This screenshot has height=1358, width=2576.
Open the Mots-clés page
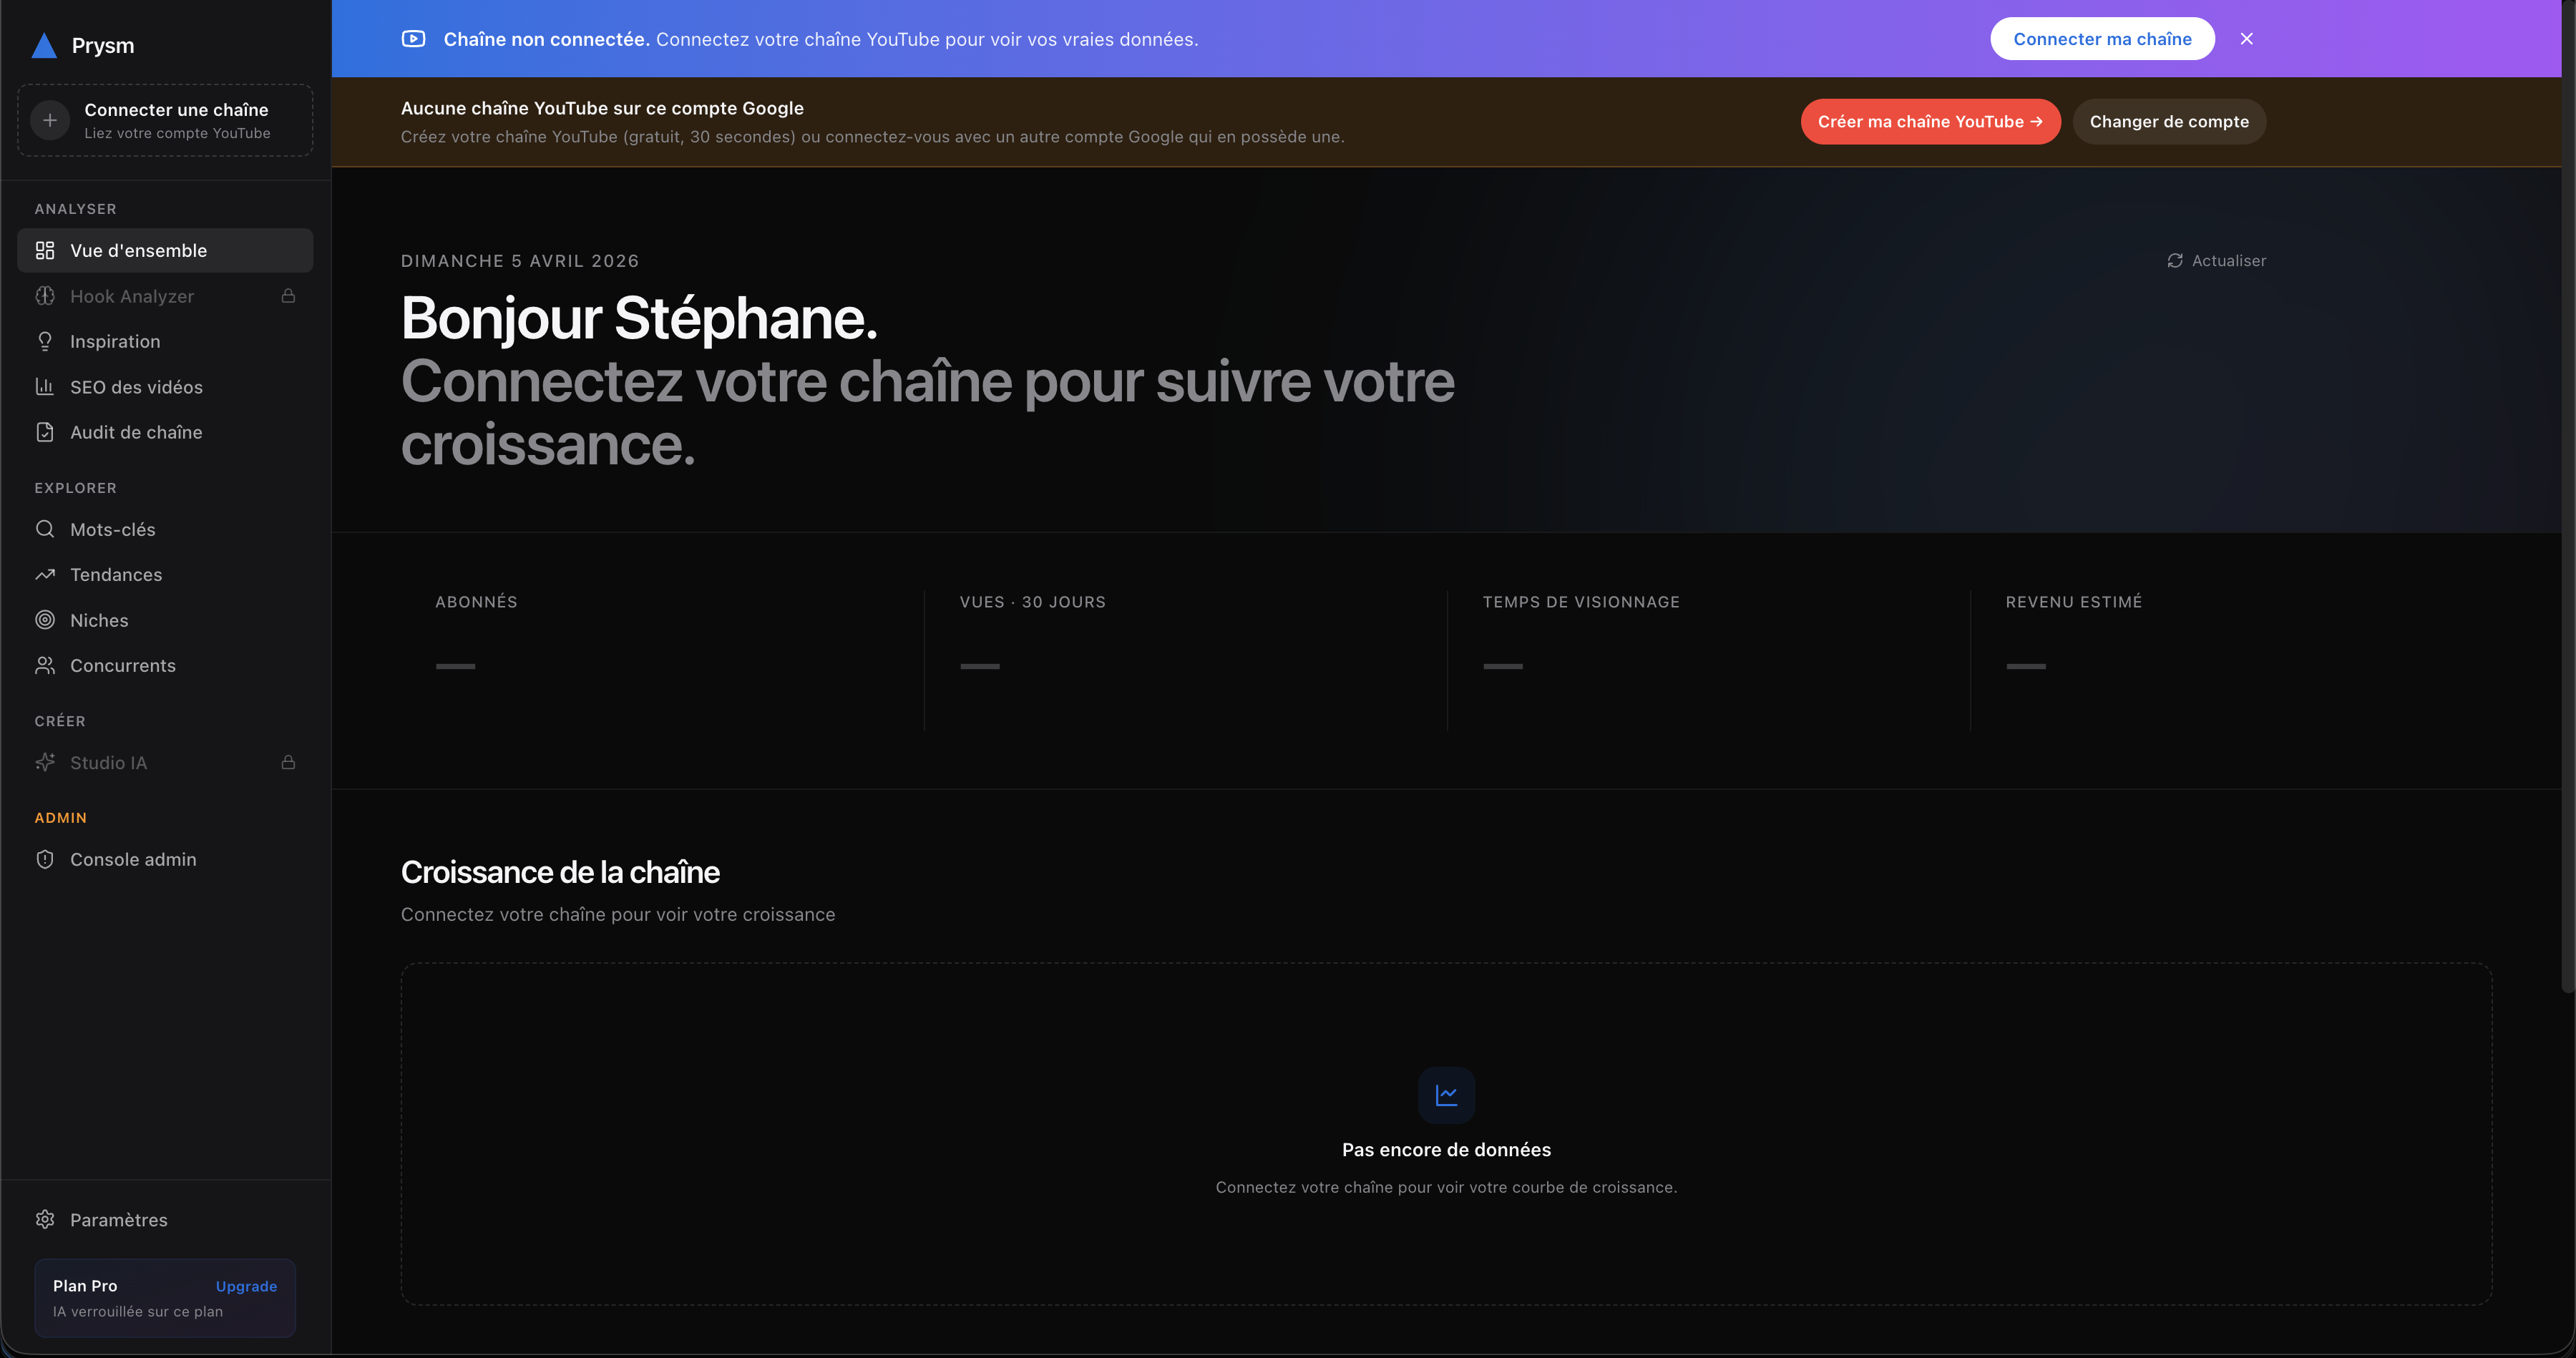click(112, 530)
